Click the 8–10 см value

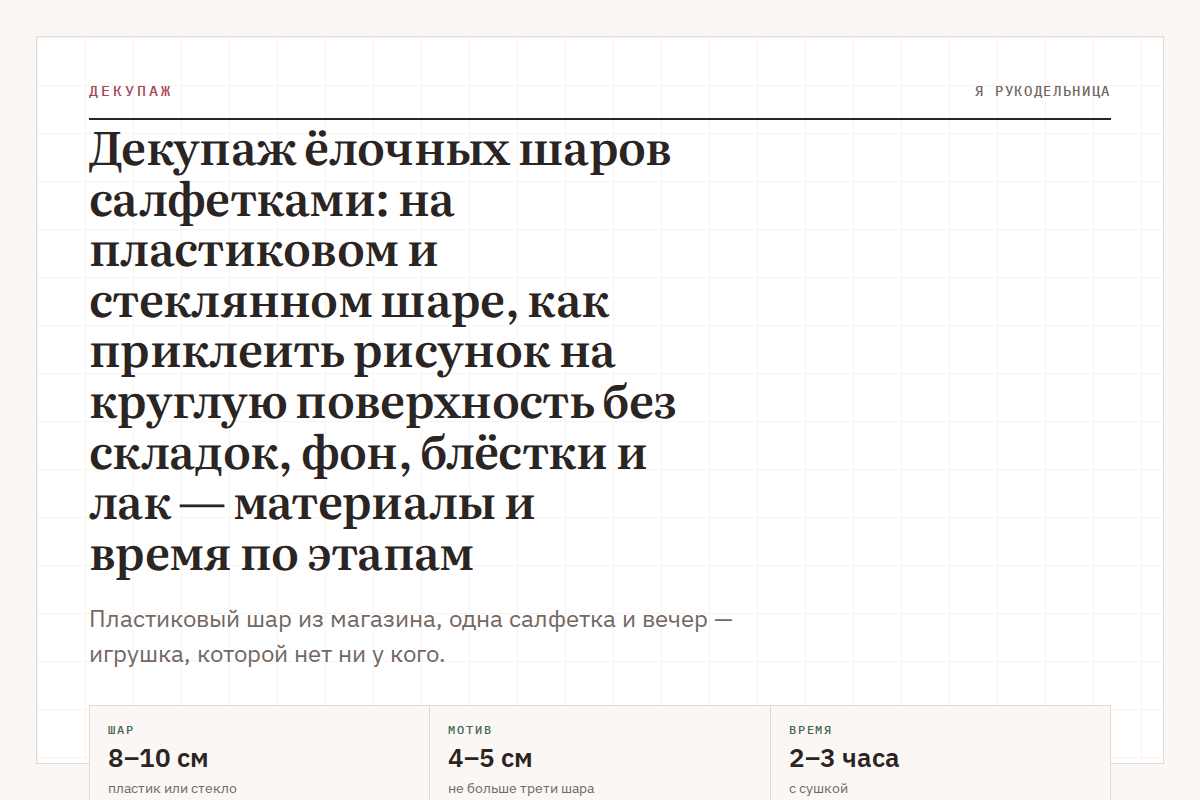pos(158,758)
